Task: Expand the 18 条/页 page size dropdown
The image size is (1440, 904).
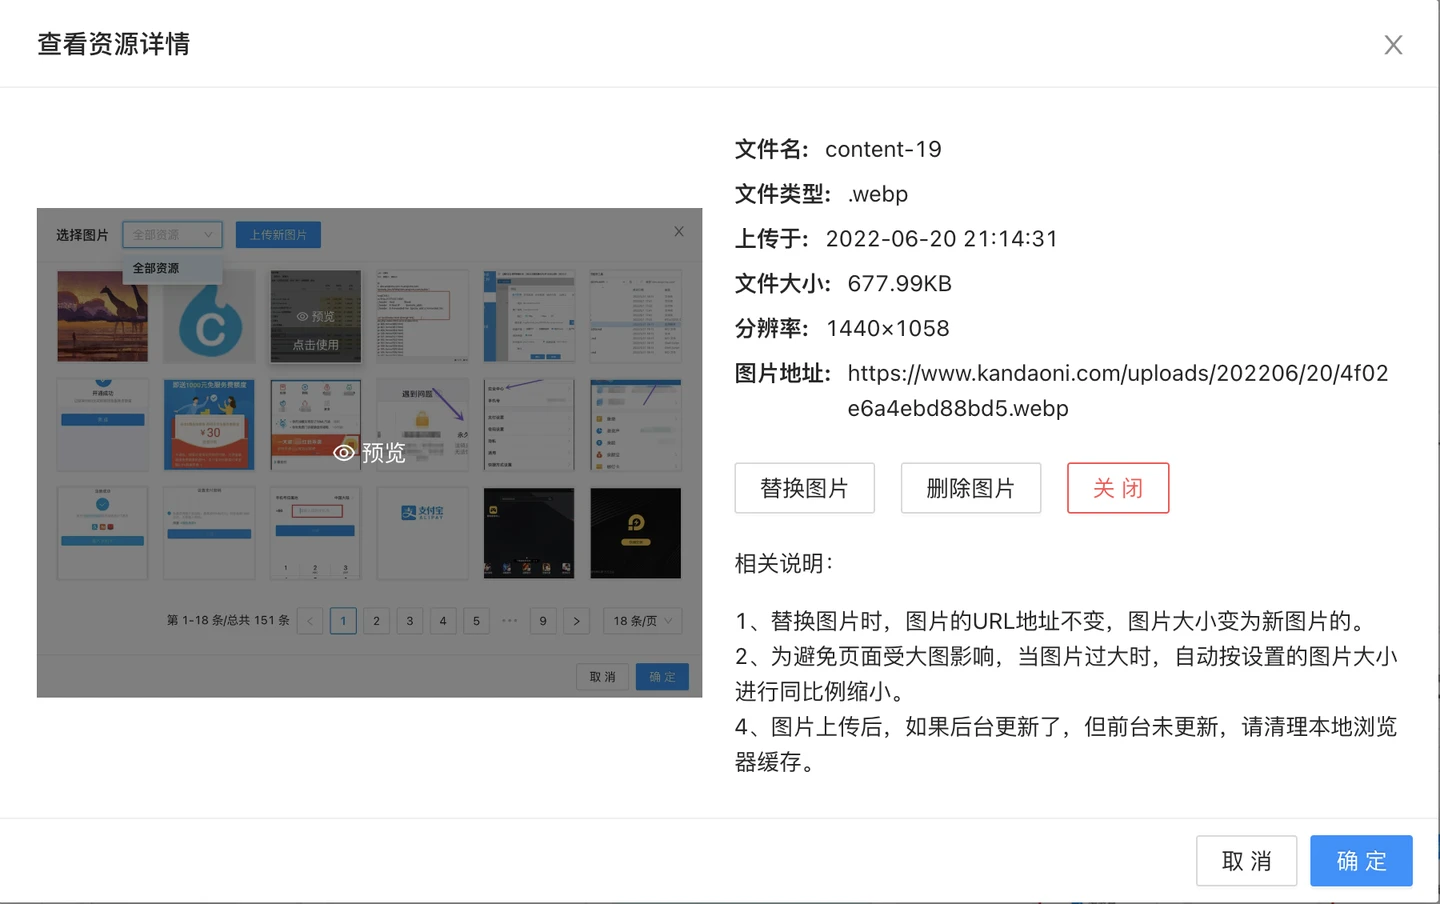Action: click(642, 621)
